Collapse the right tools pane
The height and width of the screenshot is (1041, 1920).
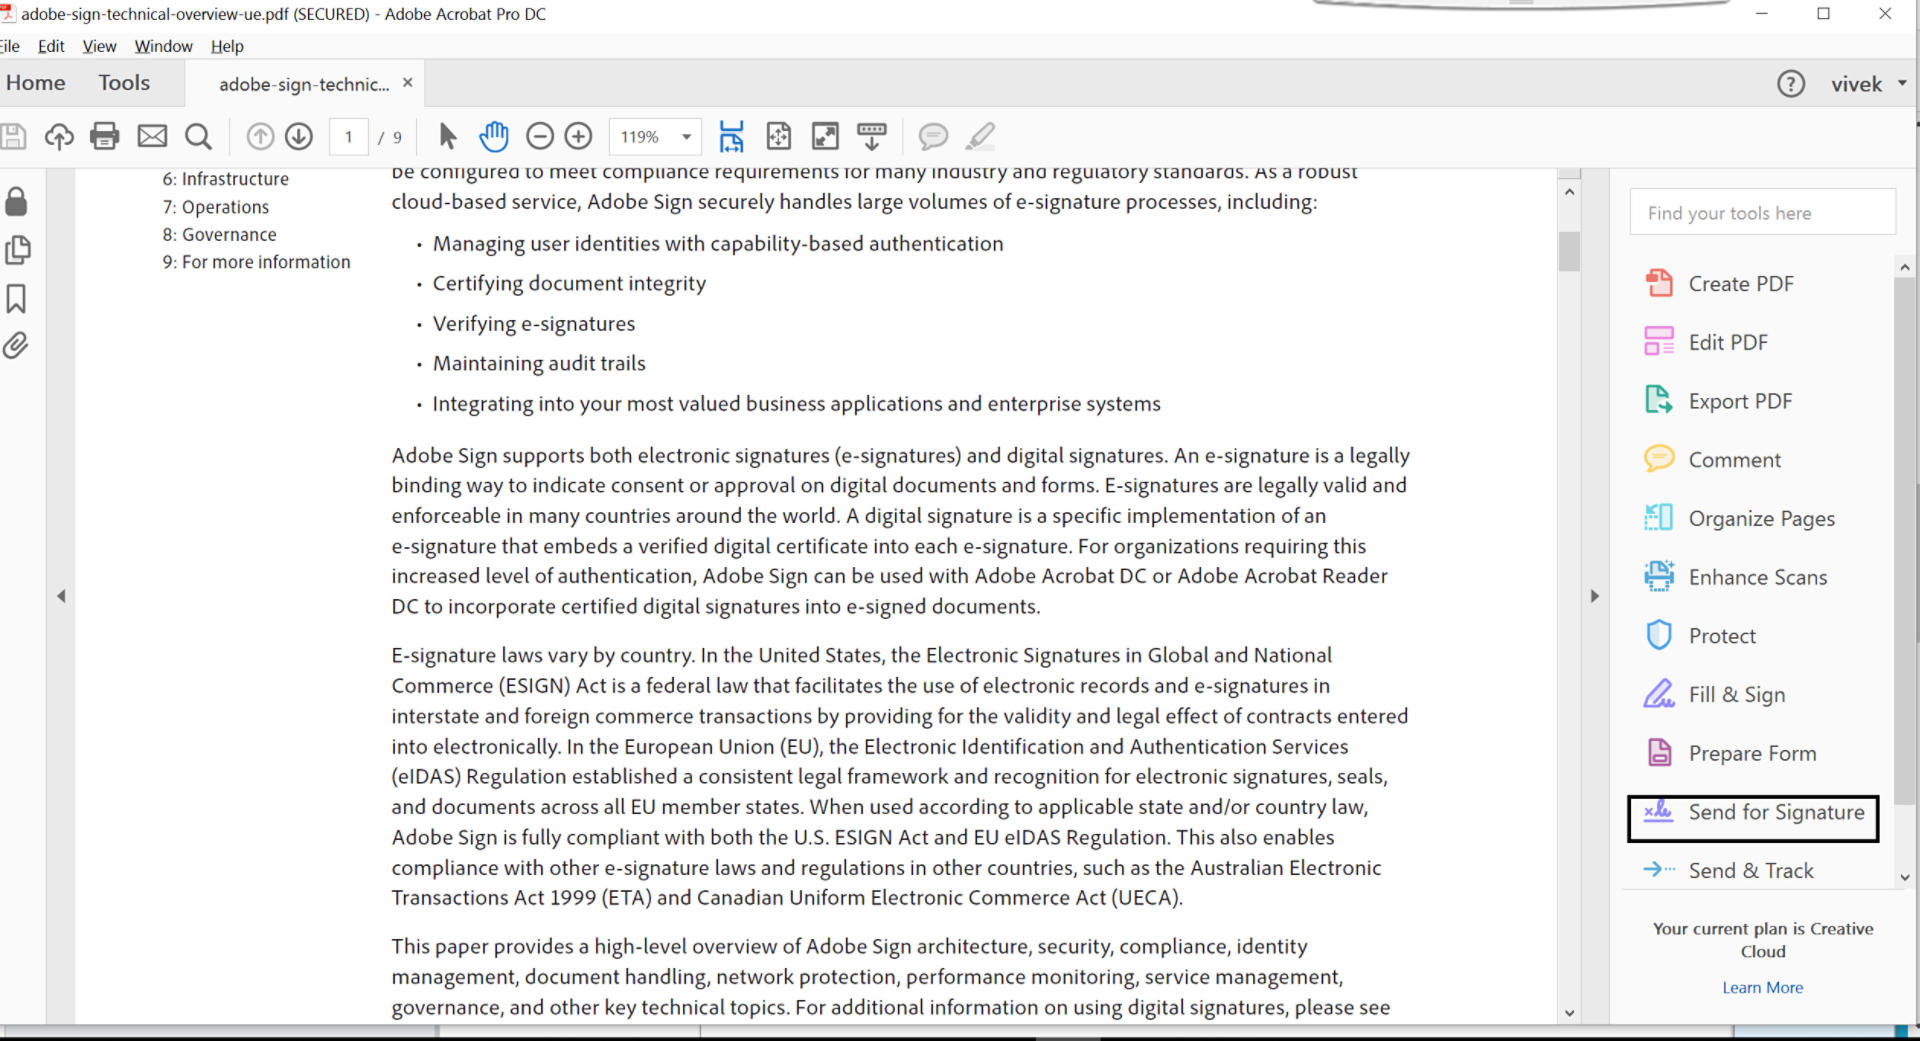click(x=1594, y=596)
